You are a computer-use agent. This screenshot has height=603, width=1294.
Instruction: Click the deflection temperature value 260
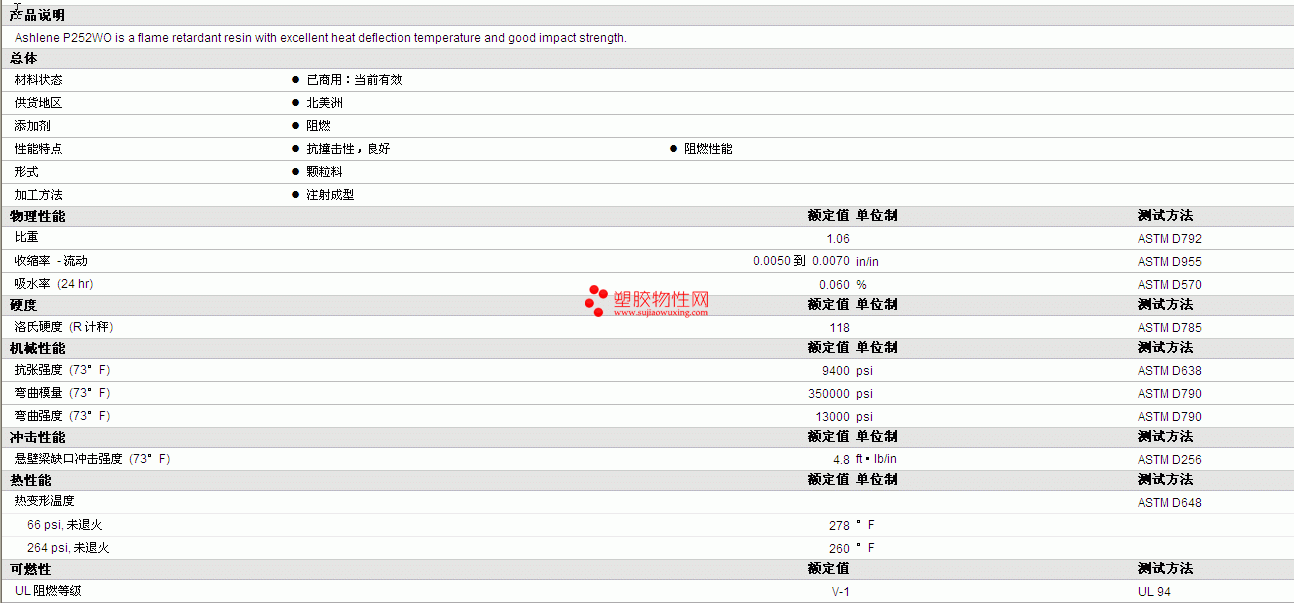click(x=840, y=549)
